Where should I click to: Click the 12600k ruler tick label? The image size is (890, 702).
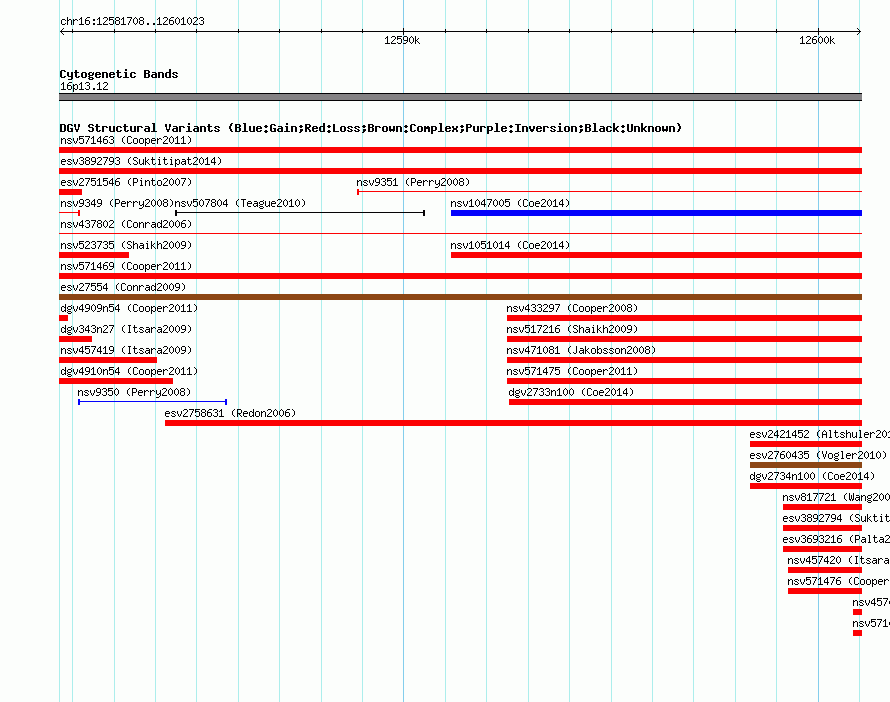tap(817, 40)
